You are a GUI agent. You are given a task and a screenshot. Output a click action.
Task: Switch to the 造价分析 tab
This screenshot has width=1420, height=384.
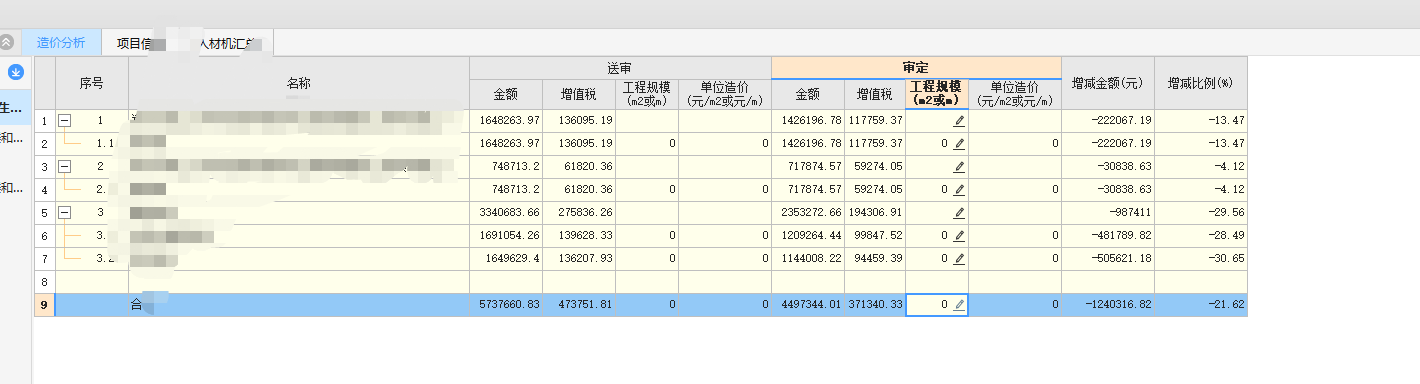pos(61,42)
